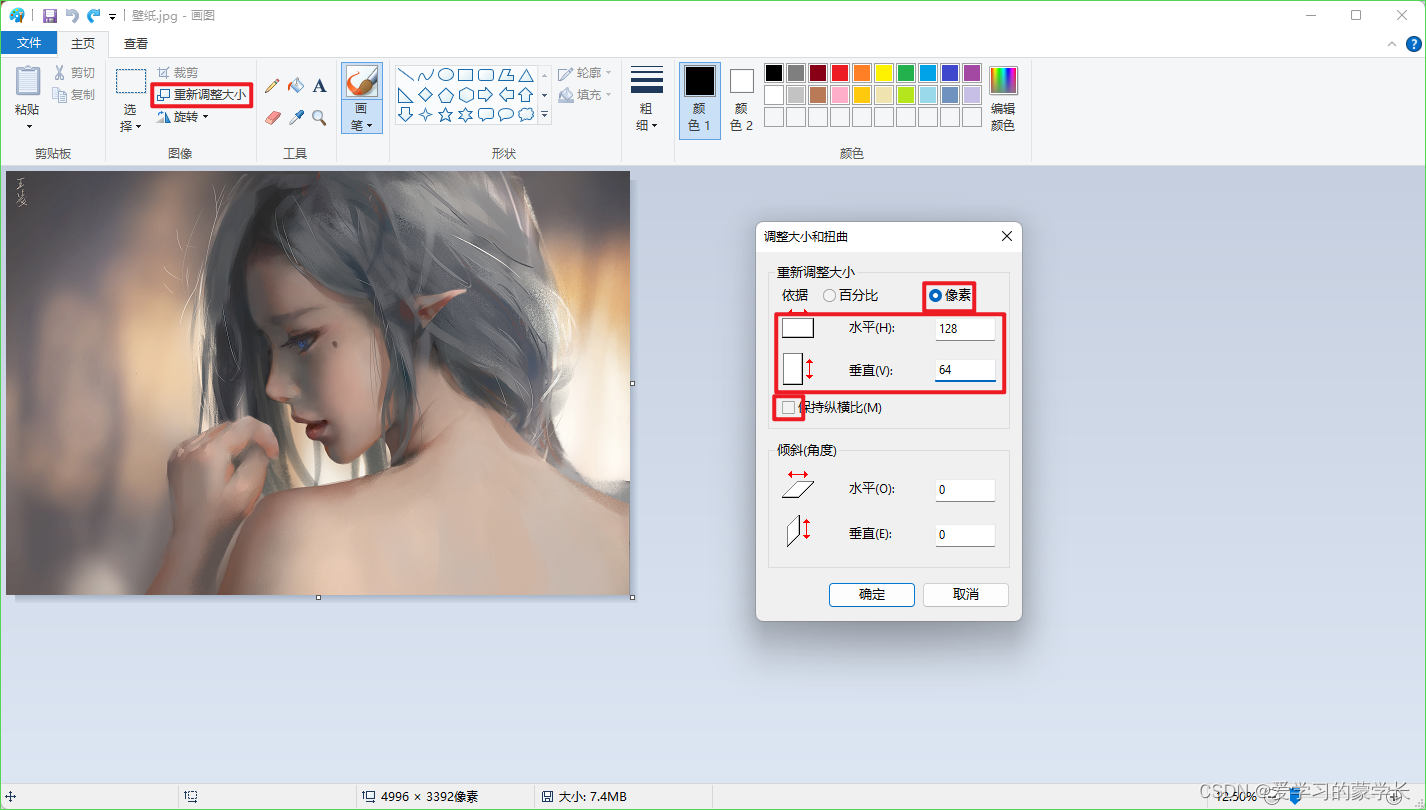Click the Redo arrow in title bar
Viewport: 1426px width, 810px height.
[x=94, y=16]
